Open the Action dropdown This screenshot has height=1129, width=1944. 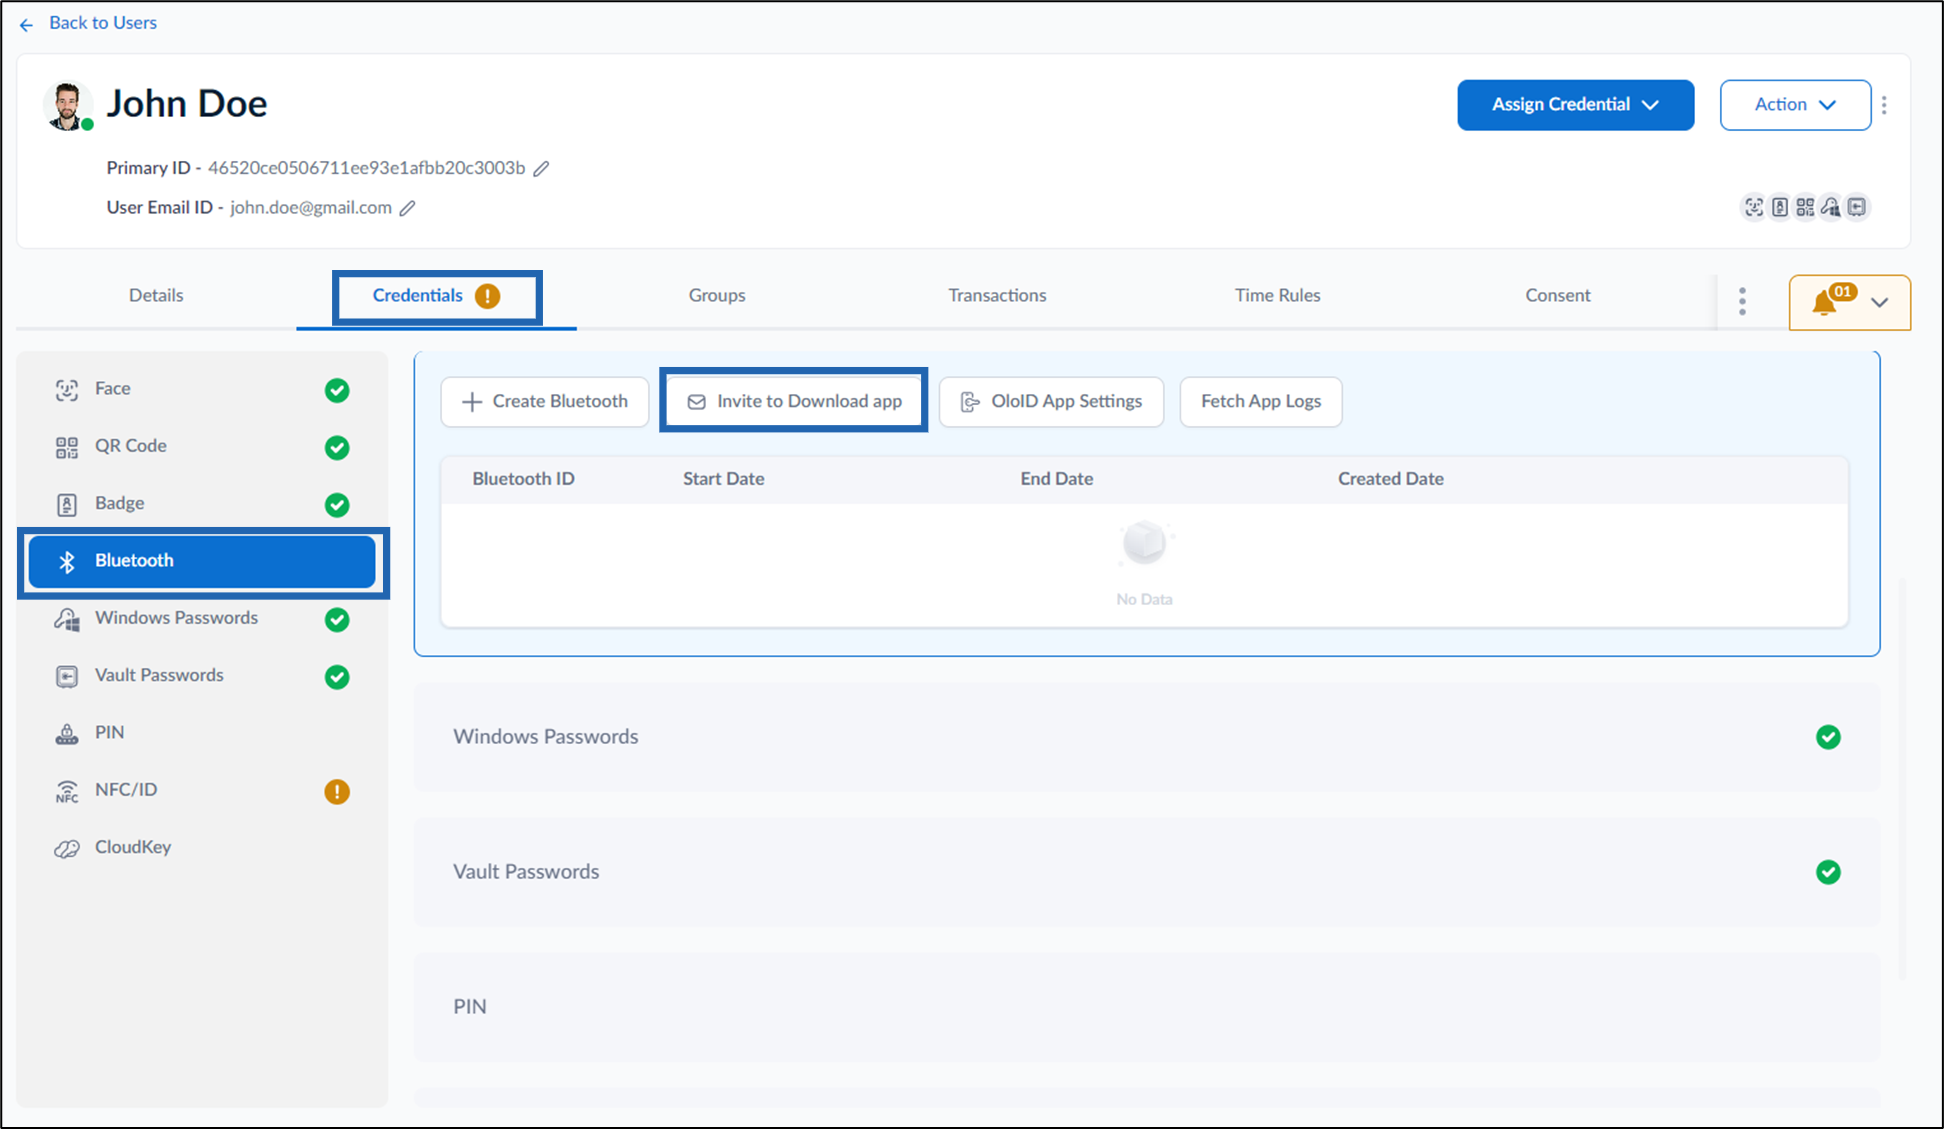pyautogui.click(x=1795, y=105)
